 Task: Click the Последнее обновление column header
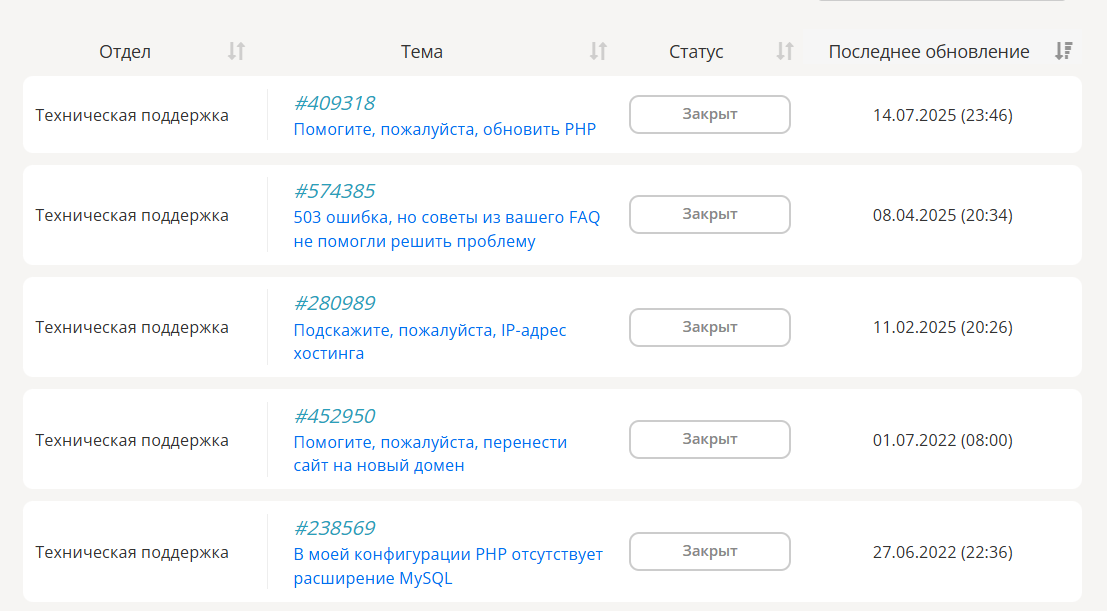(x=928, y=51)
